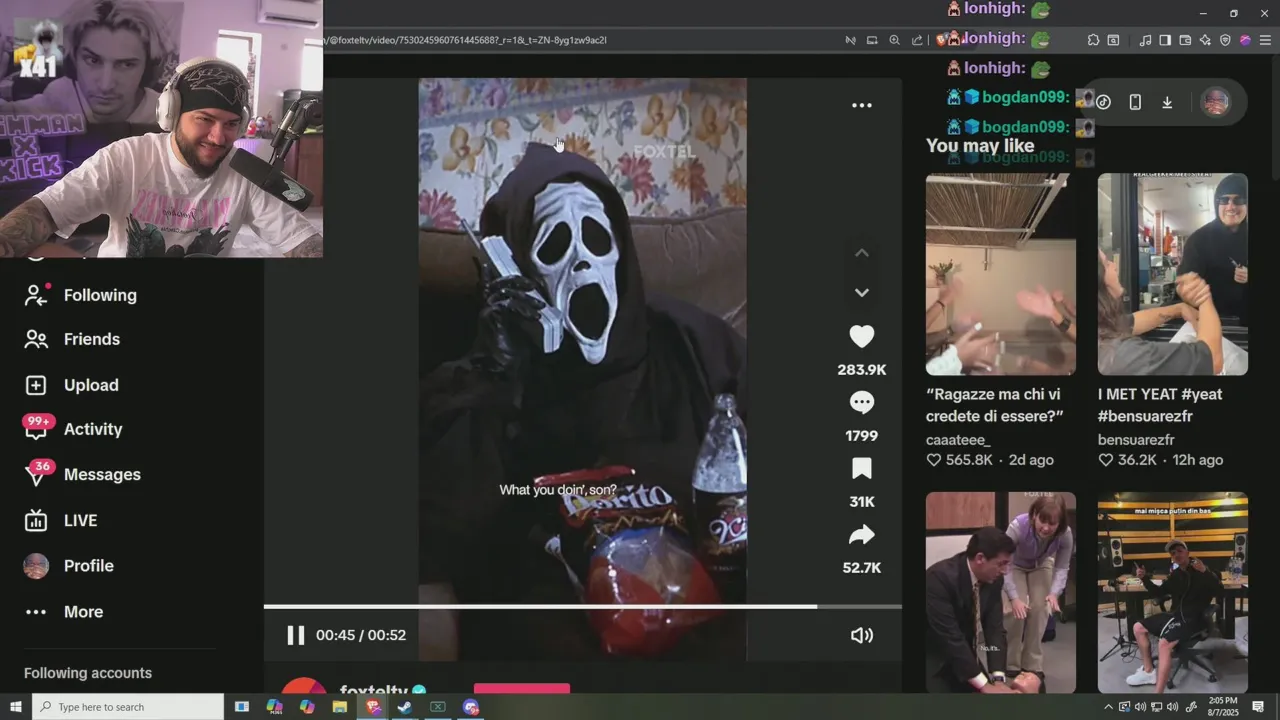
Task: Open the three-dot video options menu
Action: click(x=861, y=105)
